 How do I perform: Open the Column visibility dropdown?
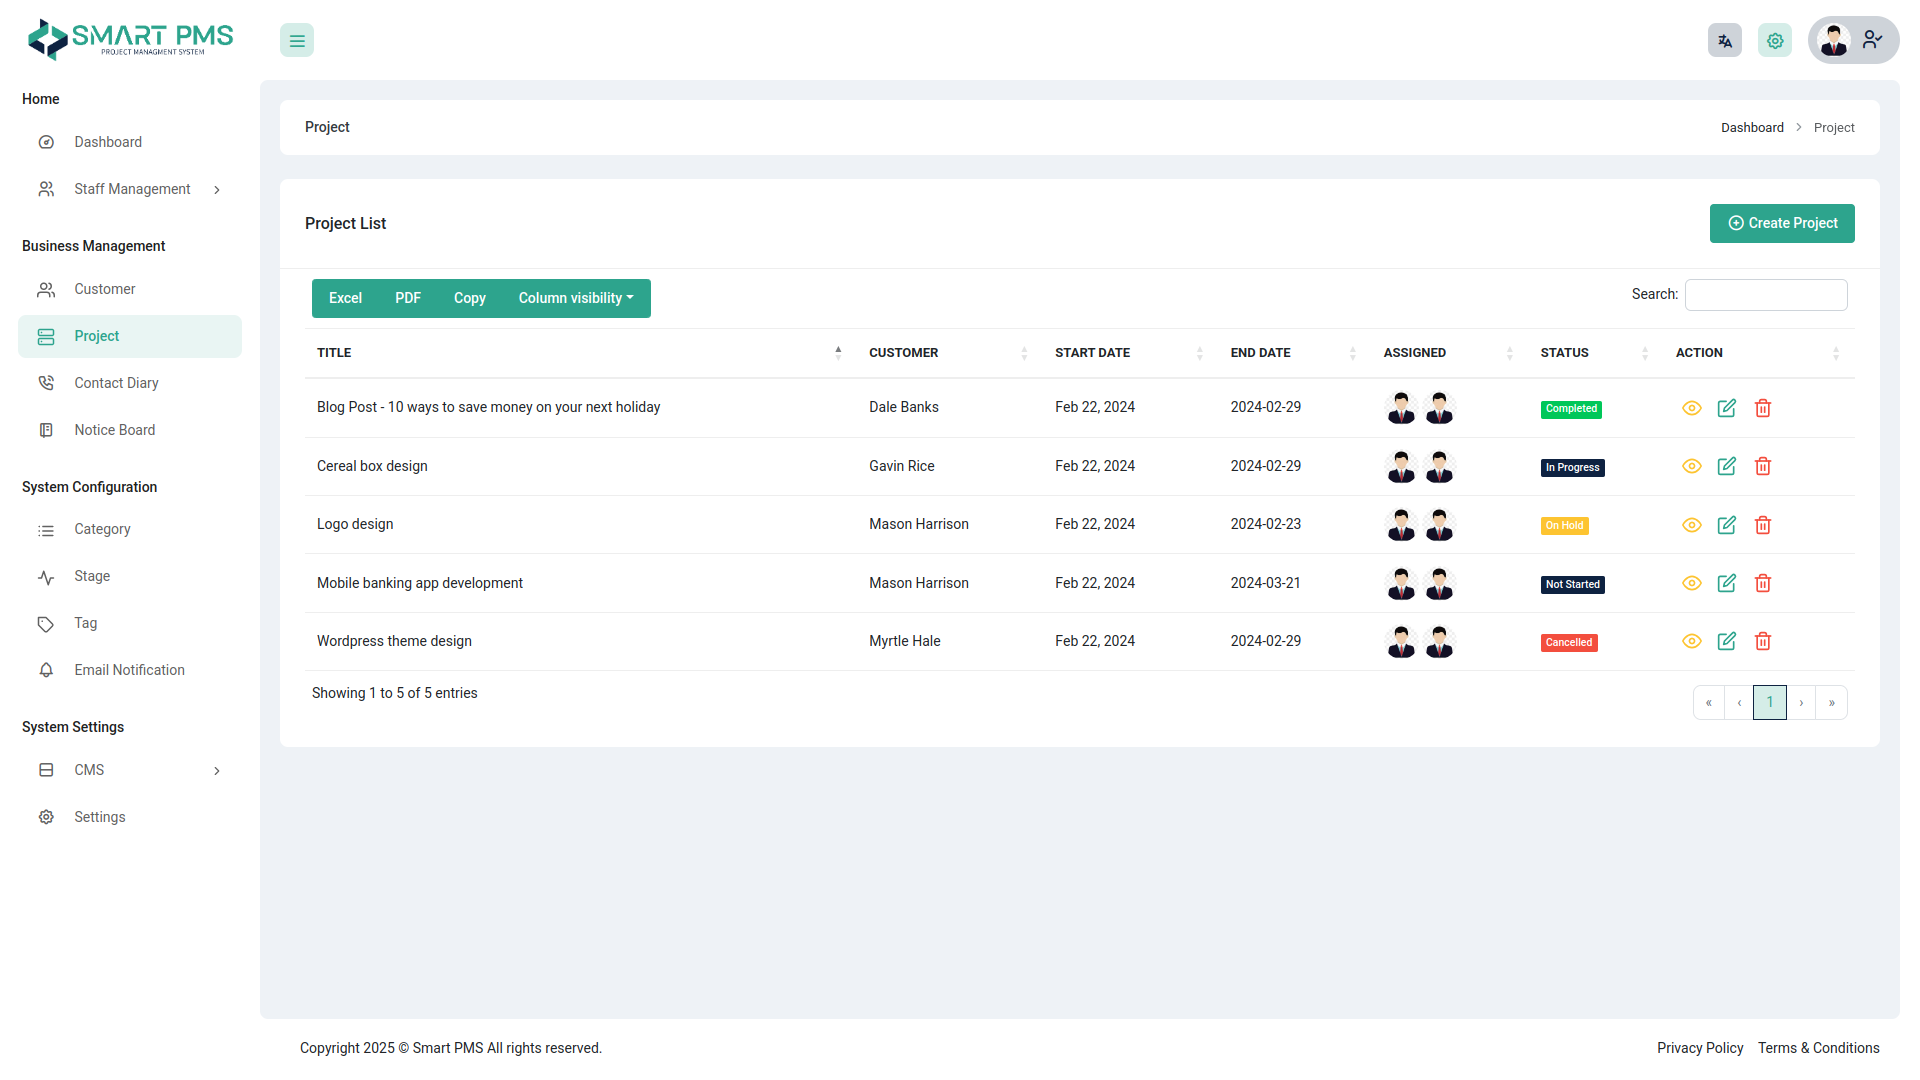[x=575, y=298]
